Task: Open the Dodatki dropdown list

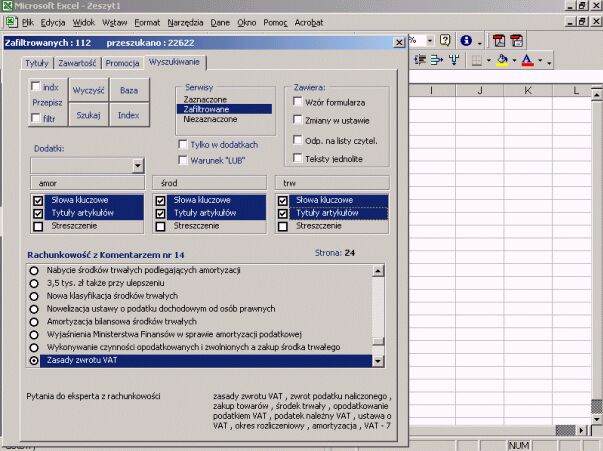Action: [137, 165]
